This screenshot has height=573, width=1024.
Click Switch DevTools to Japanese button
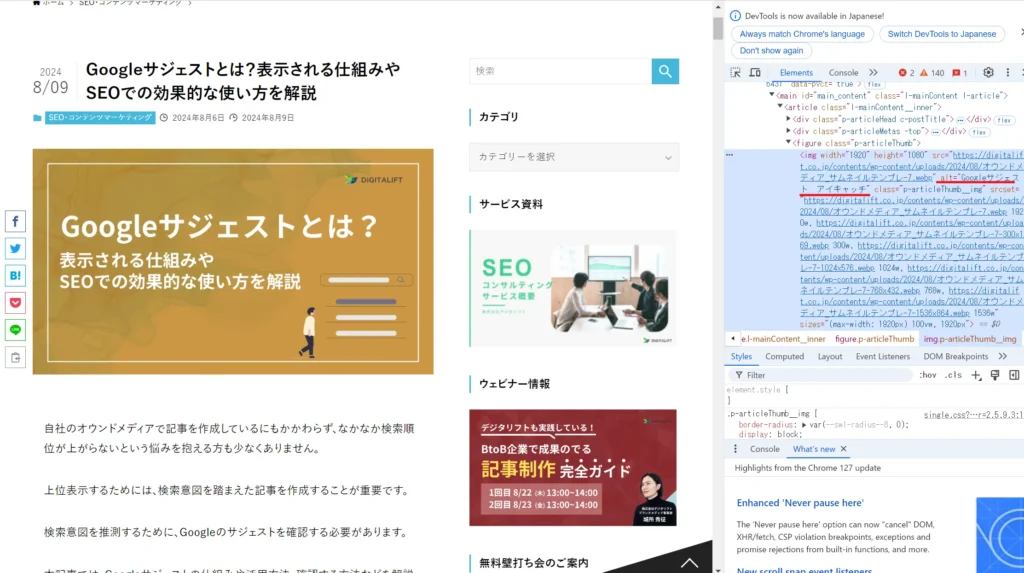click(942, 34)
